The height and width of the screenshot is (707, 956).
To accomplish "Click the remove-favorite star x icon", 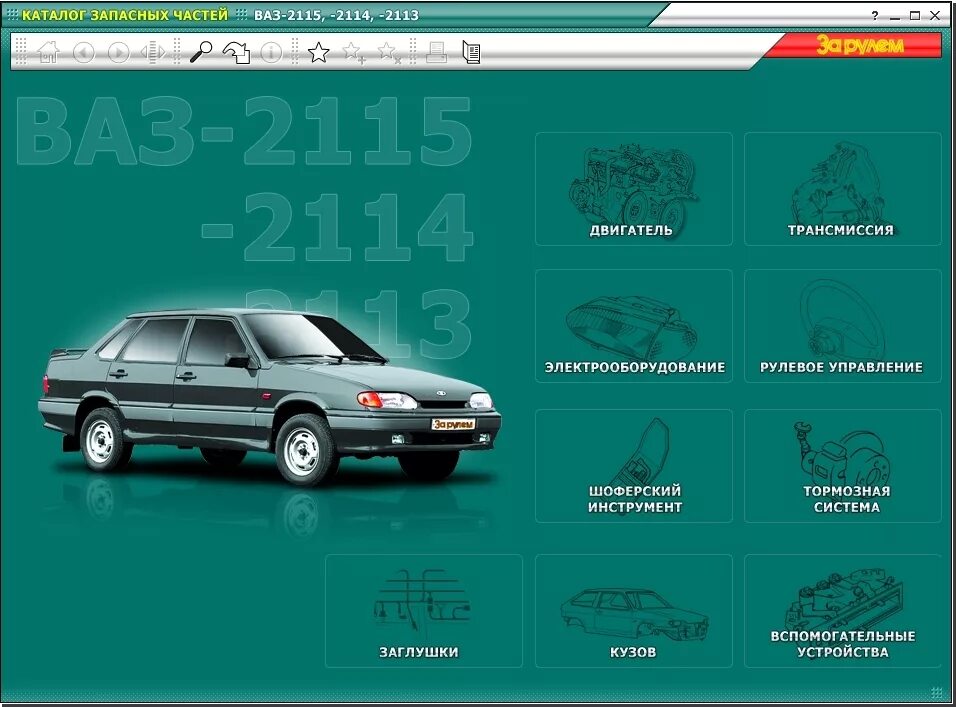I will tap(389, 52).
